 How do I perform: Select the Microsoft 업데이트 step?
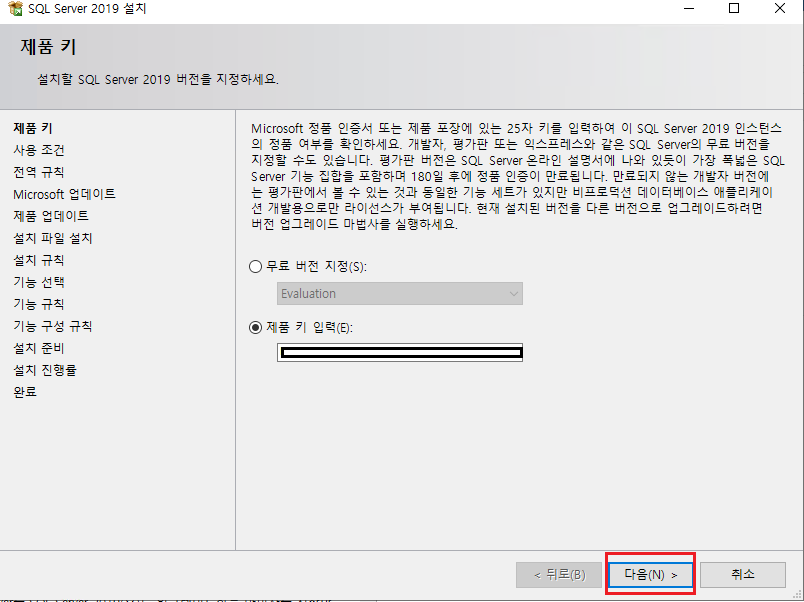pyautogui.click(x=65, y=194)
